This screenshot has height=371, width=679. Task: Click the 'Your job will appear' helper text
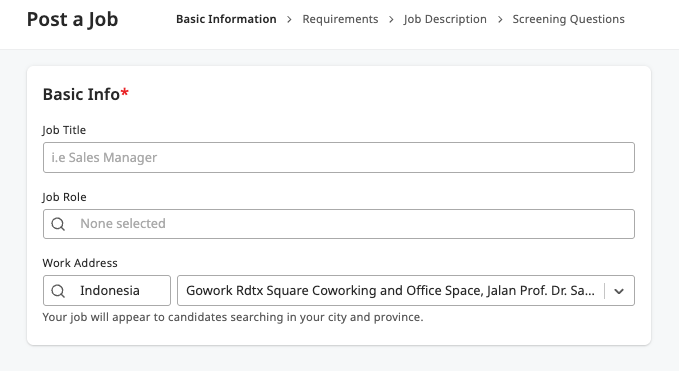(233, 317)
